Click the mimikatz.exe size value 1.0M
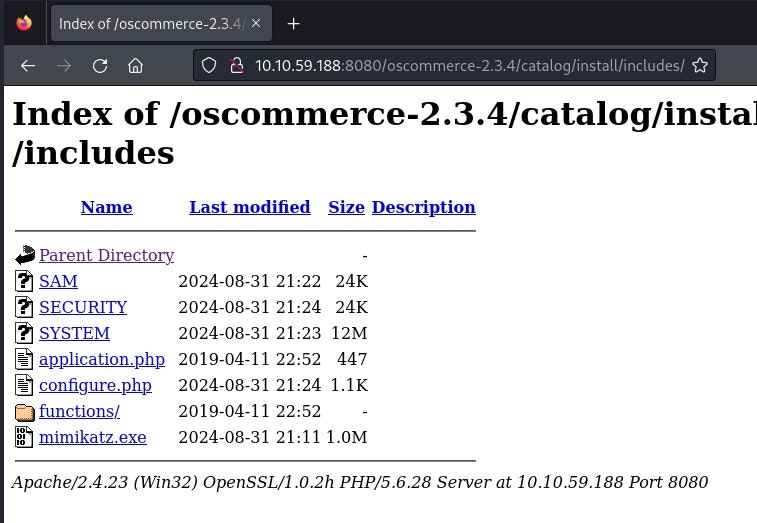This screenshot has height=523, width=757. pos(347,438)
